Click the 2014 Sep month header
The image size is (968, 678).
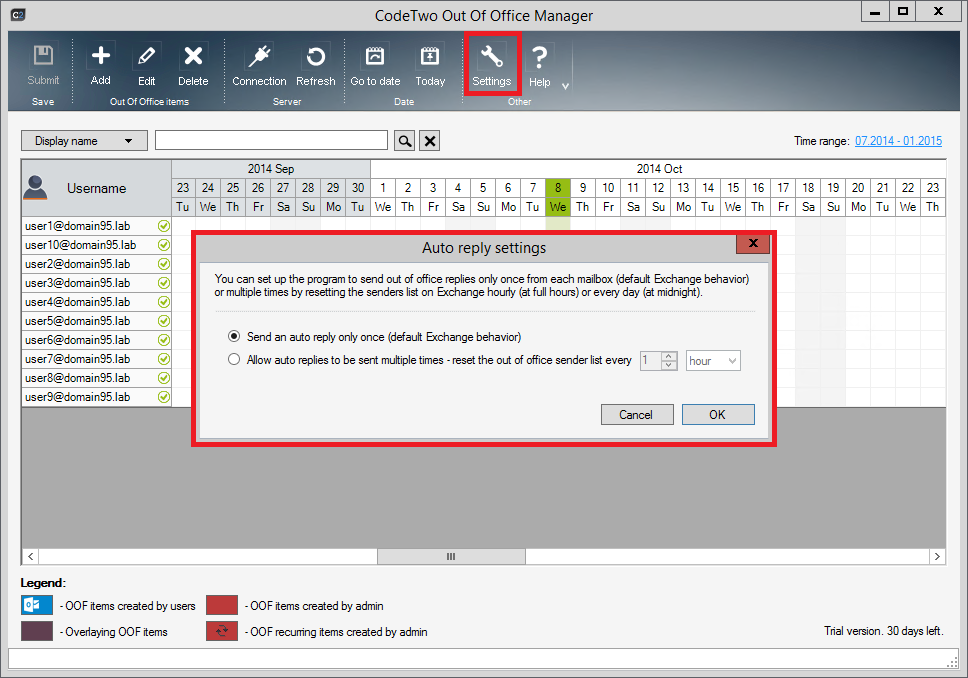270,169
